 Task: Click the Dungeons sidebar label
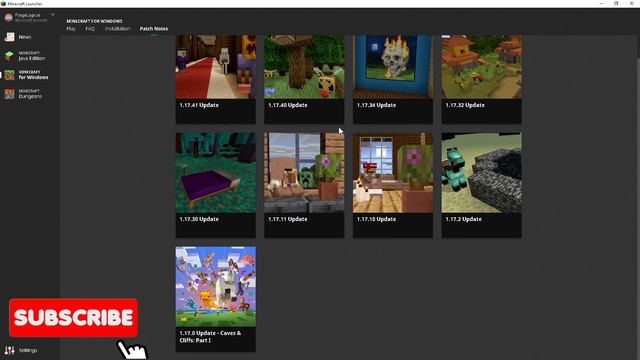(30, 96)
